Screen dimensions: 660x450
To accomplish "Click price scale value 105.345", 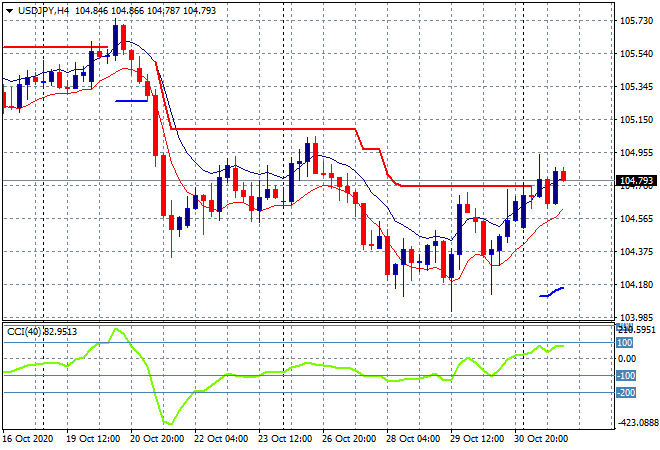I will tap(636, 86).
